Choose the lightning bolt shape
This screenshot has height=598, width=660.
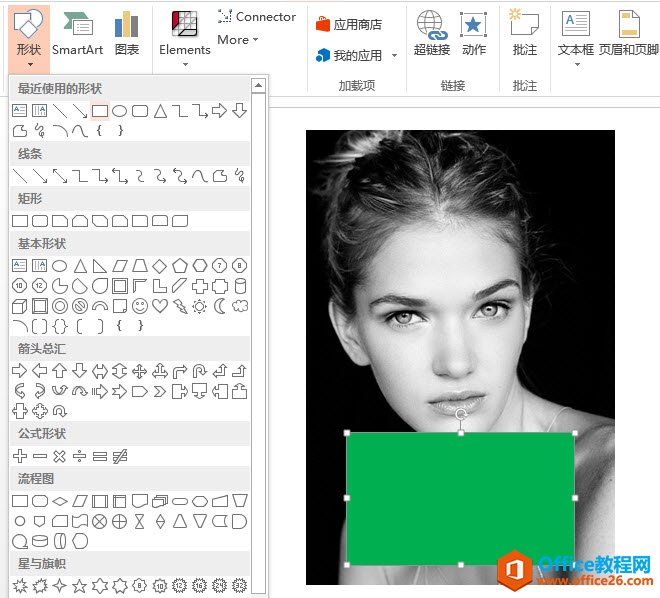pyautogui.click(x=179, y=306)
